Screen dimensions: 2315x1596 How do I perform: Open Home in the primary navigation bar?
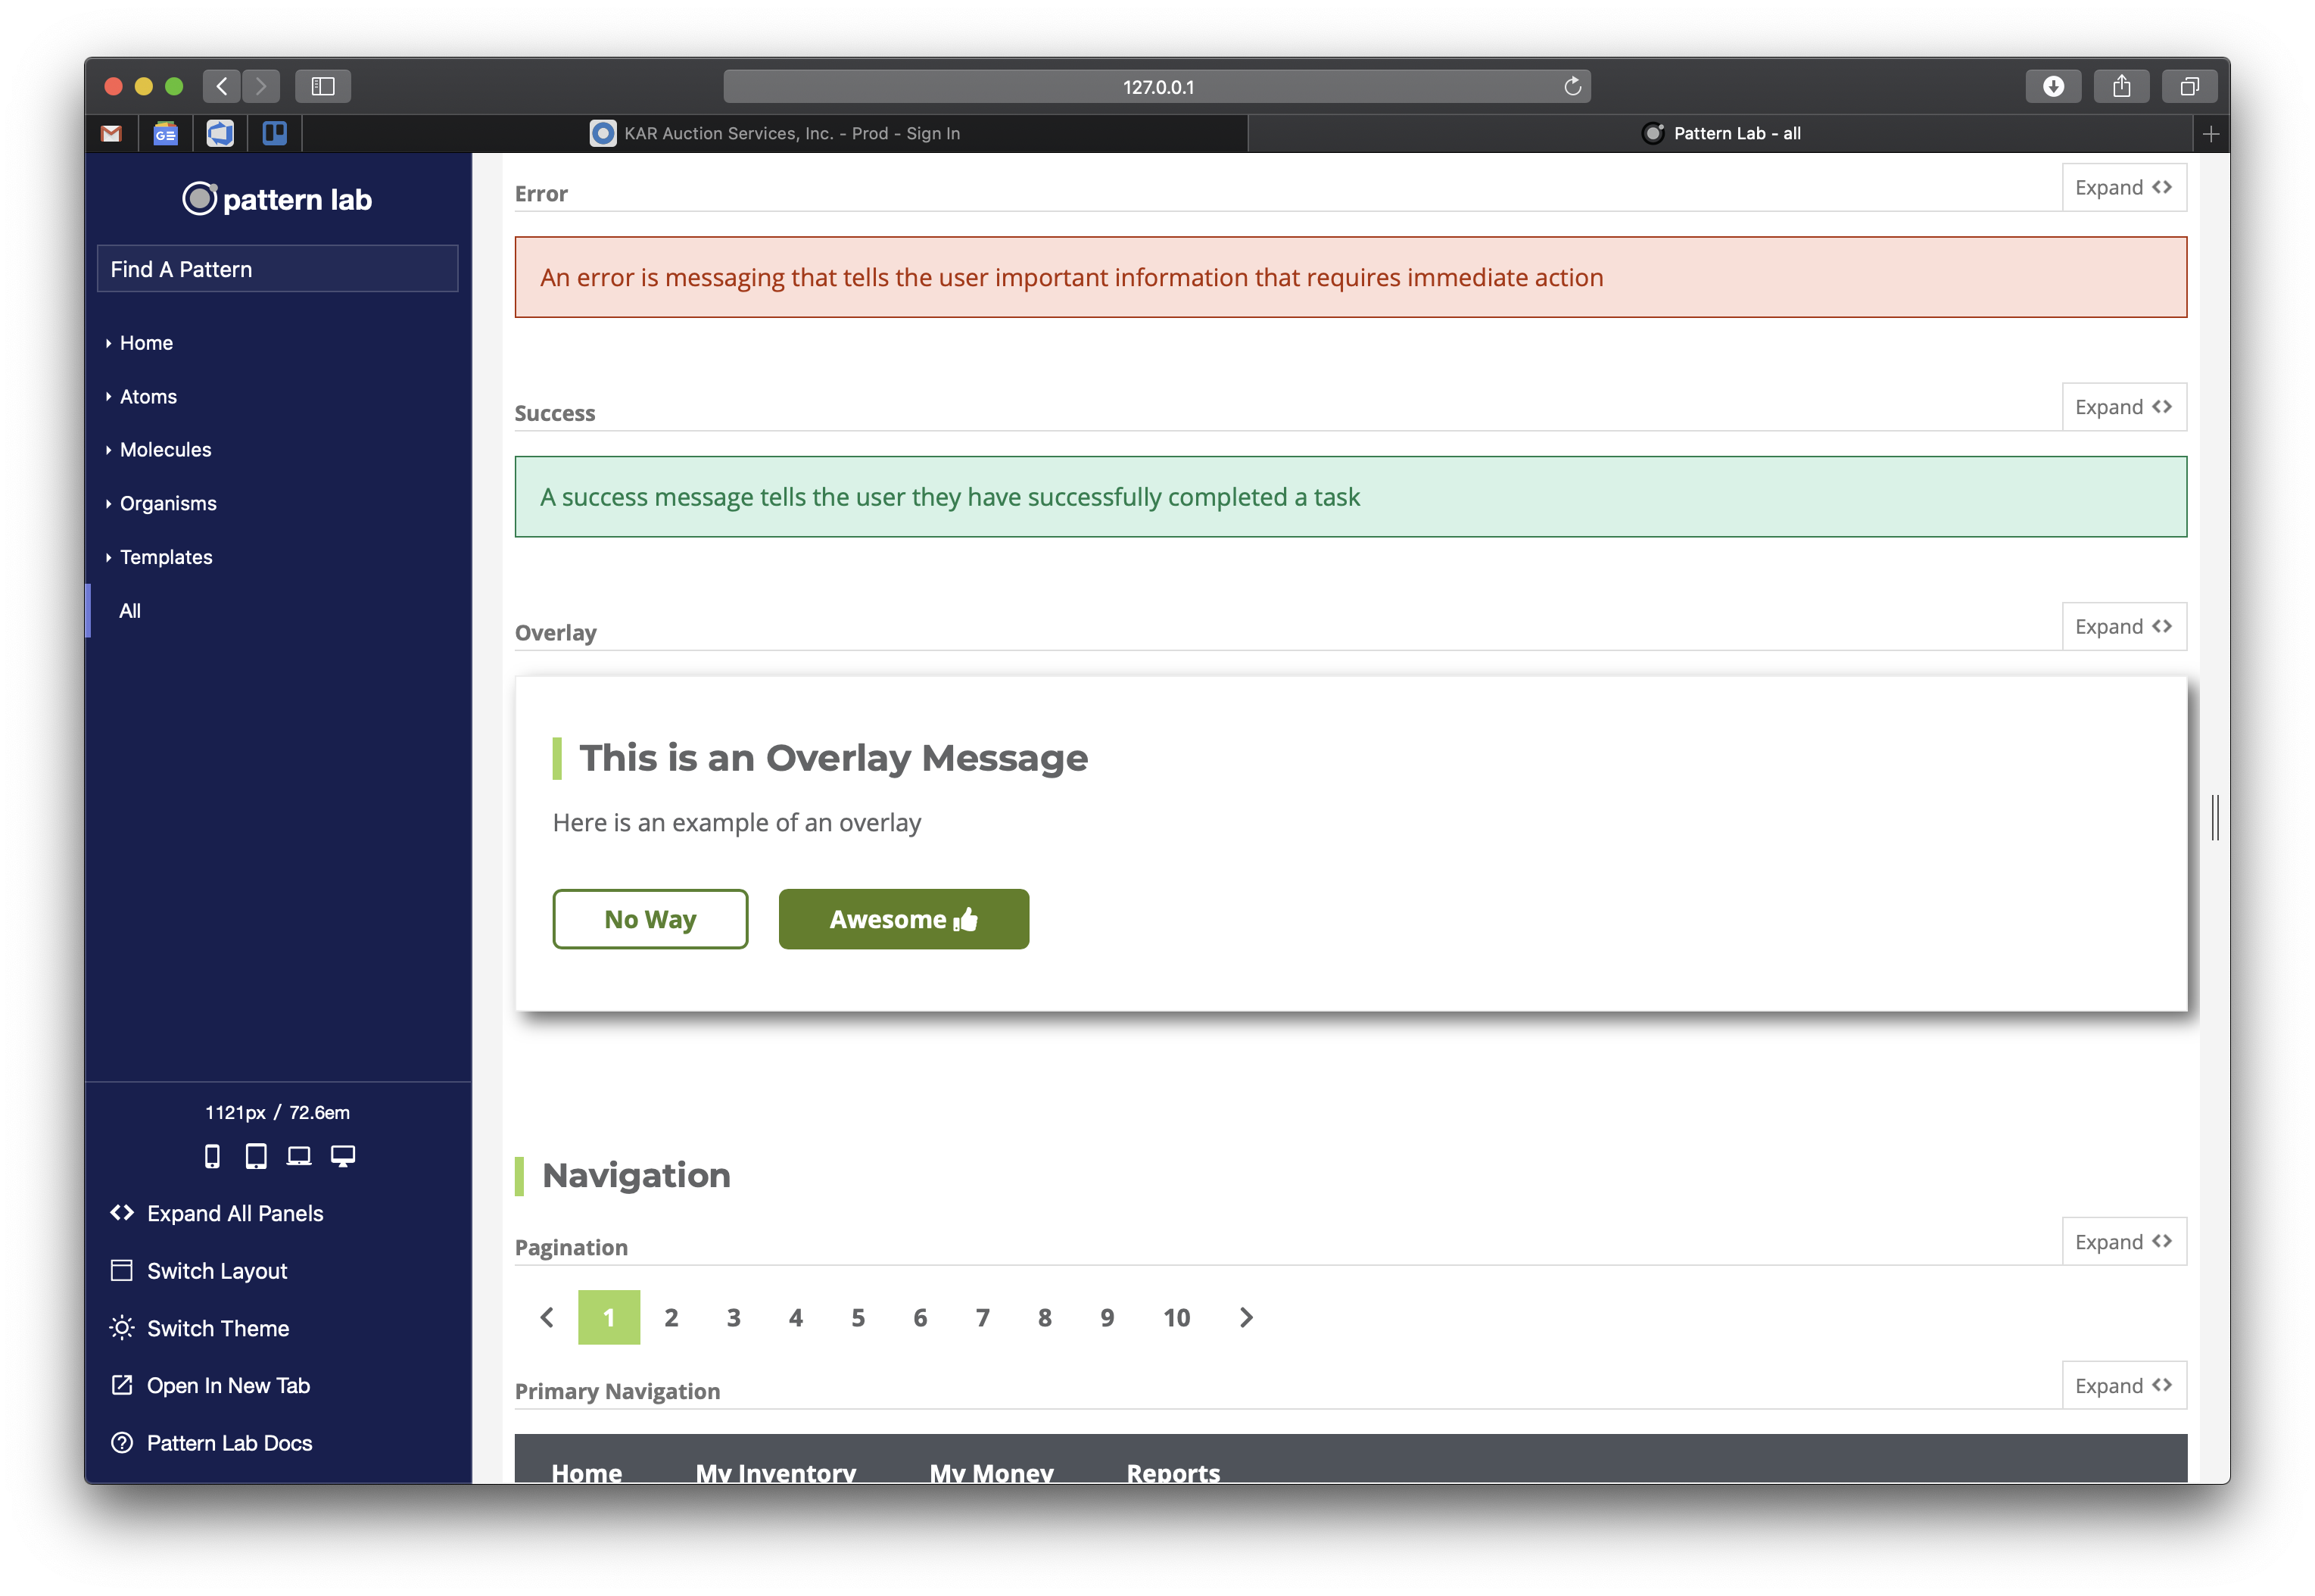[587, 1472]
